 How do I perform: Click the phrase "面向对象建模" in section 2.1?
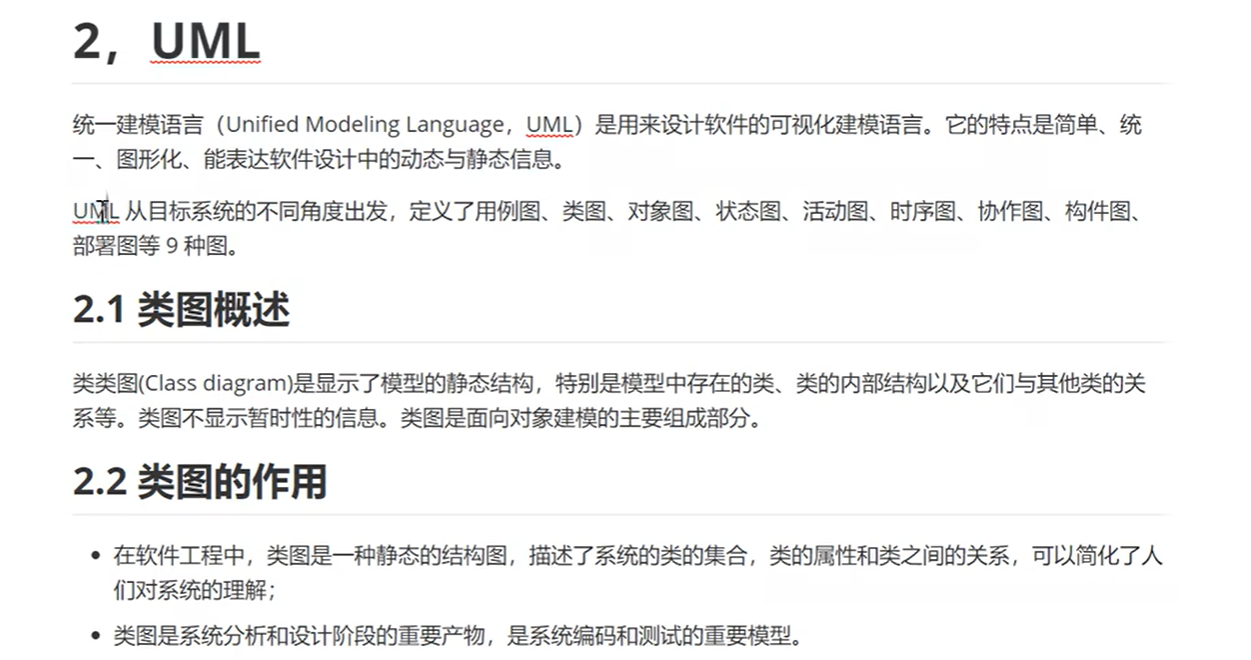pos(552,418)
